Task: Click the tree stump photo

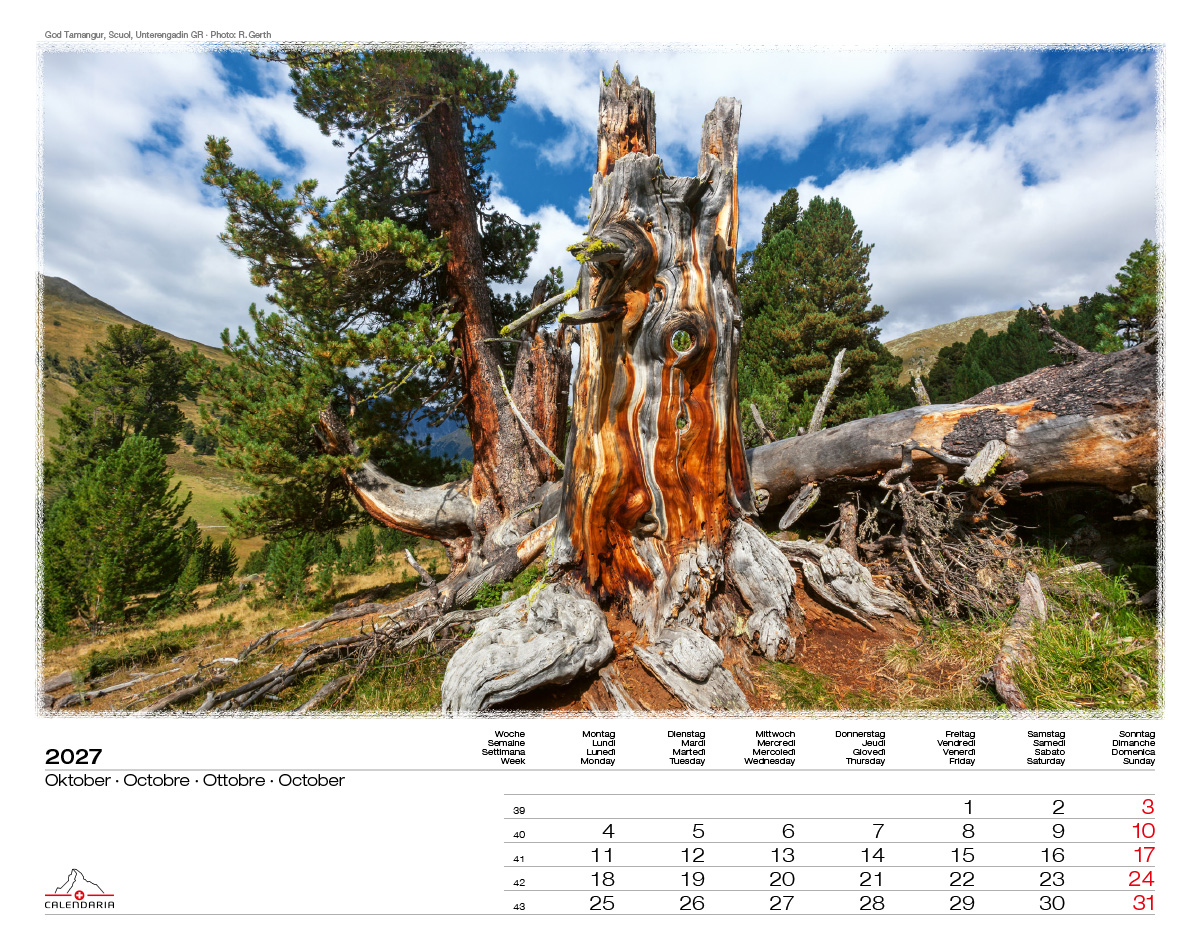Action: point(600,380)
